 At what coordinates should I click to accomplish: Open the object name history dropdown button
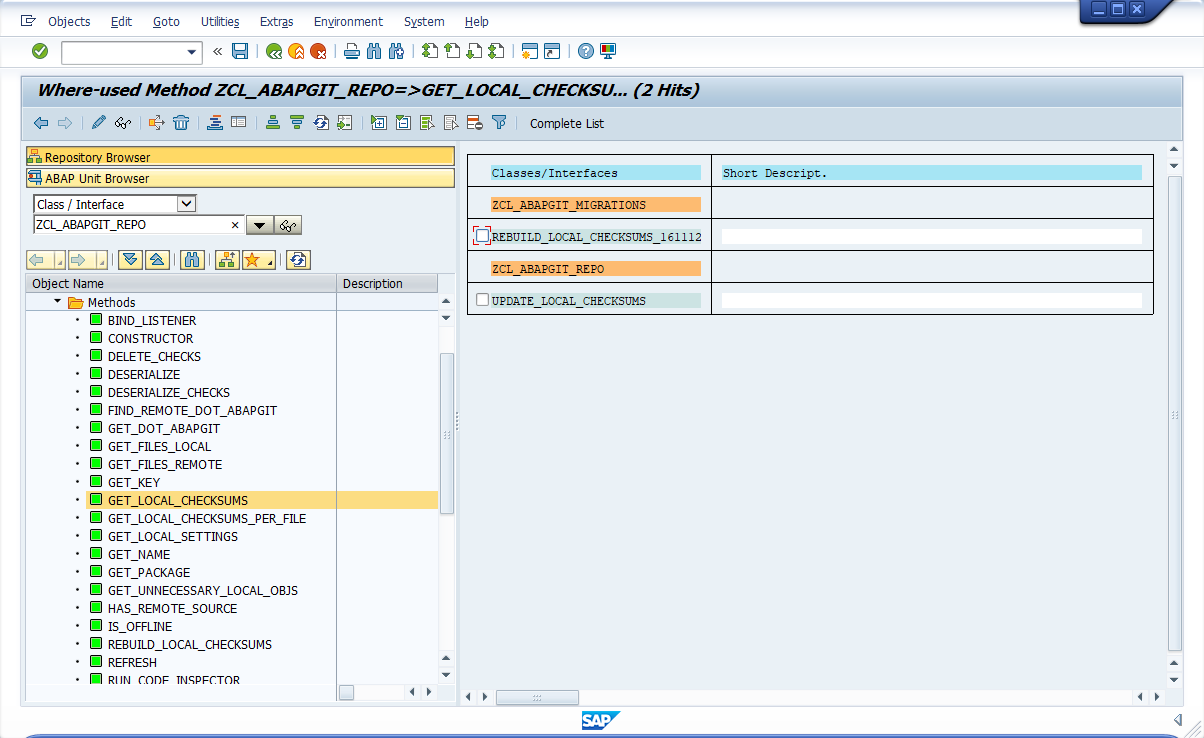pyautogui.click(x=260, y=226)
